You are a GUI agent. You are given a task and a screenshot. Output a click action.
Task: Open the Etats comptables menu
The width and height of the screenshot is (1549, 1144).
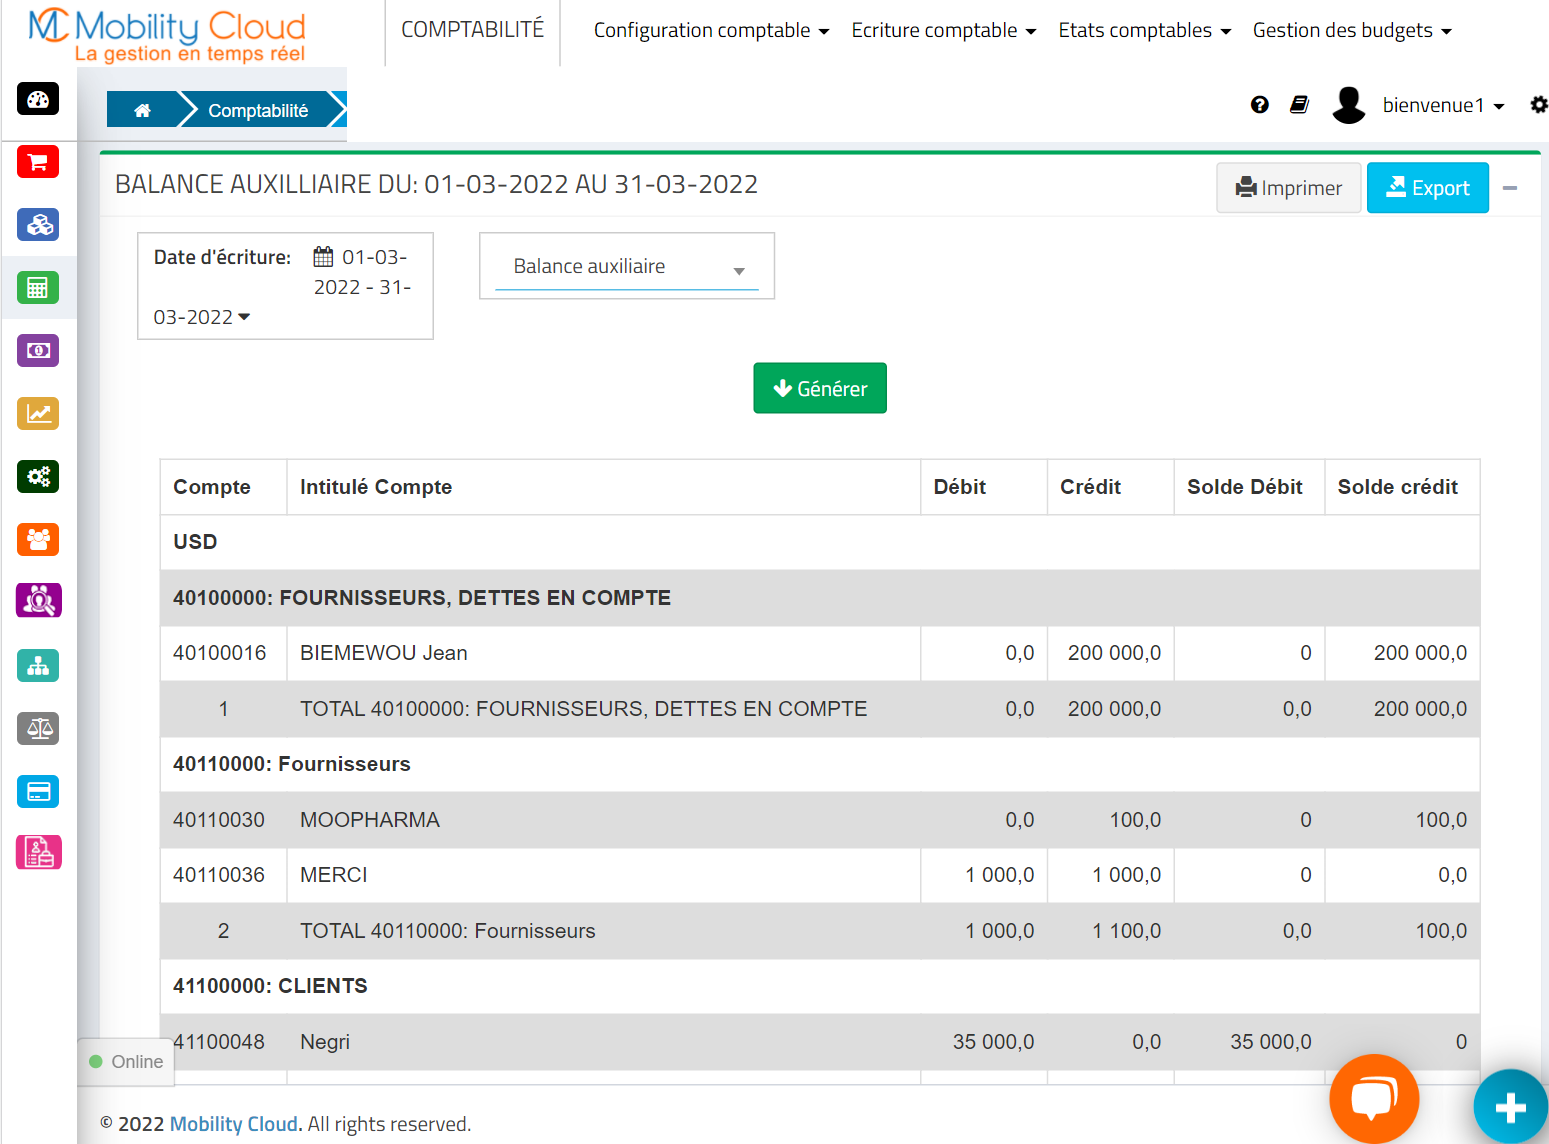pos(1143,31)
